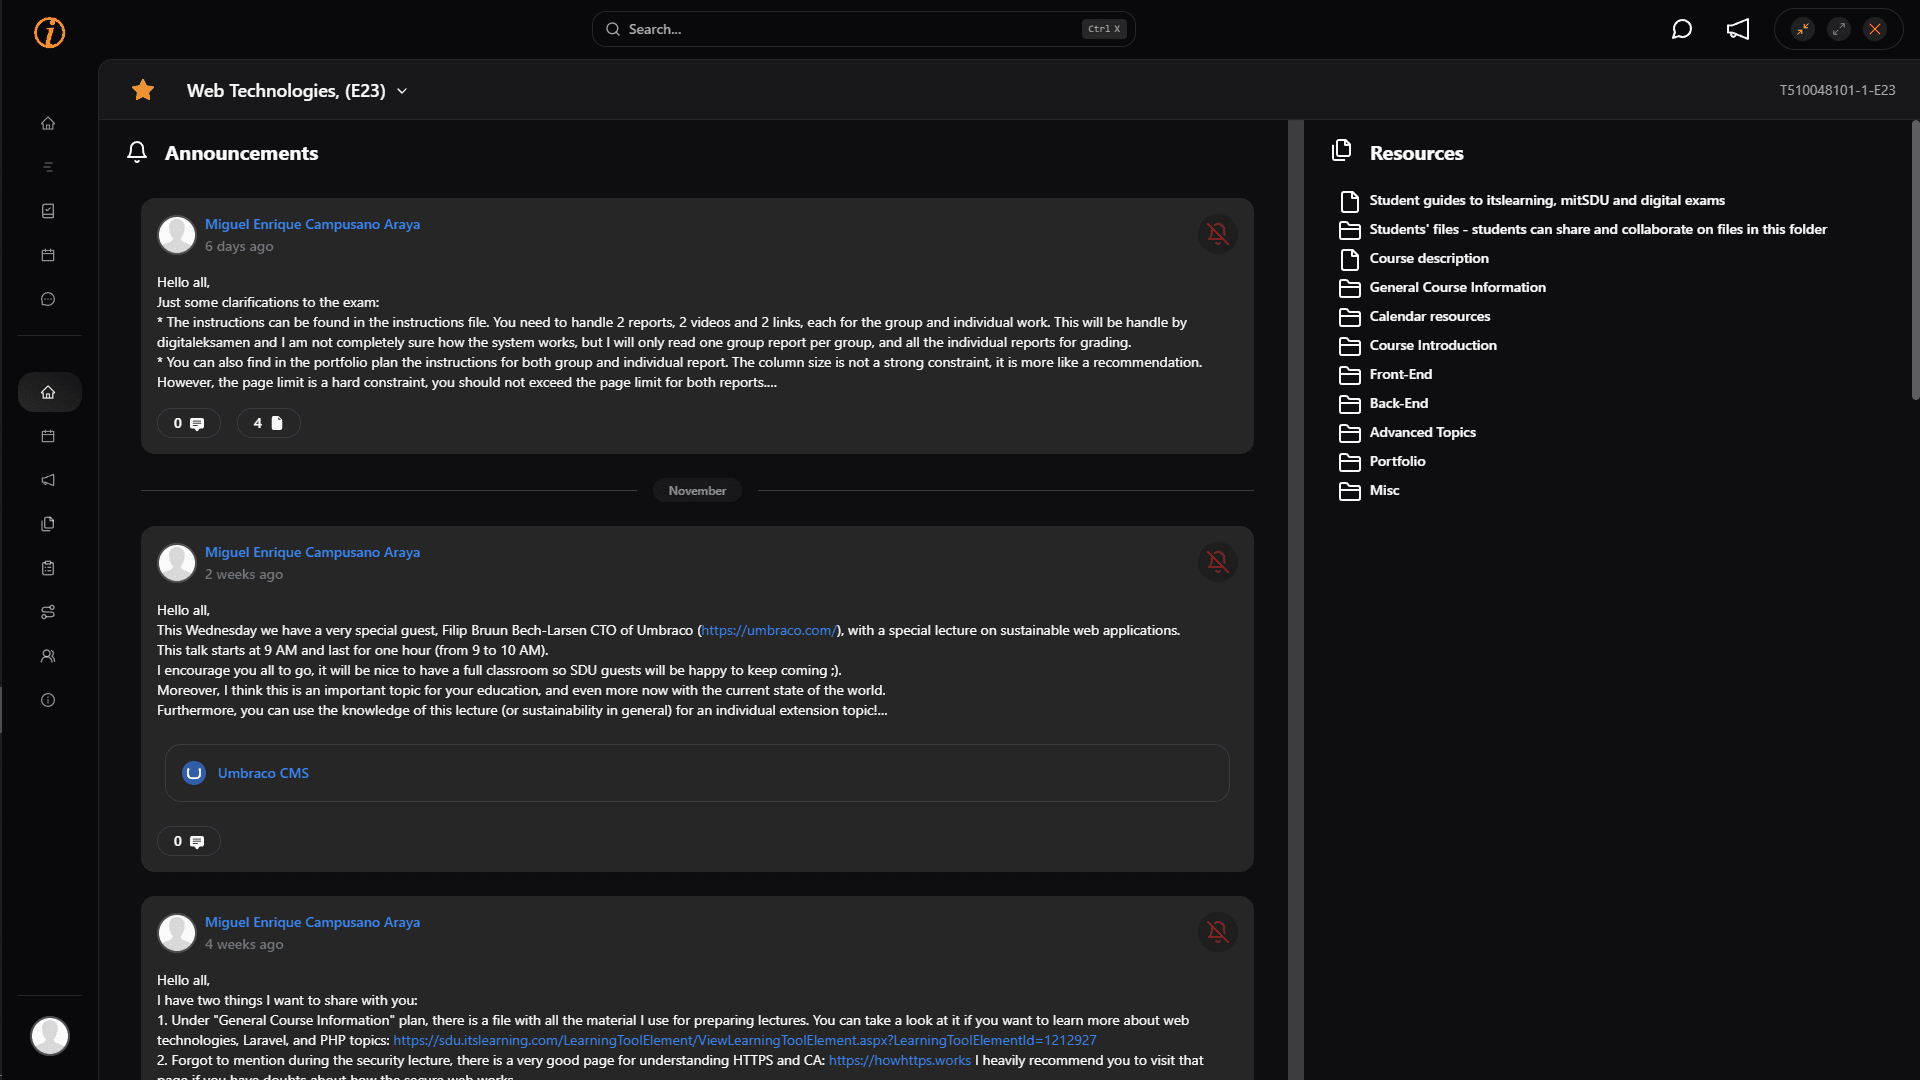This screenshot has height=1080, width=1920.
Task: Expand the Back-End resources folder
Action: 1397,403
